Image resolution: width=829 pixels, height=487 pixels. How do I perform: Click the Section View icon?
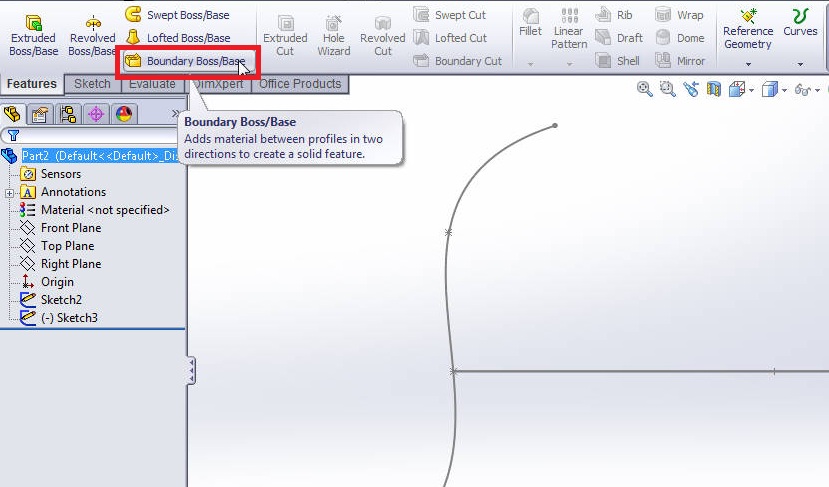coord(714,89)
